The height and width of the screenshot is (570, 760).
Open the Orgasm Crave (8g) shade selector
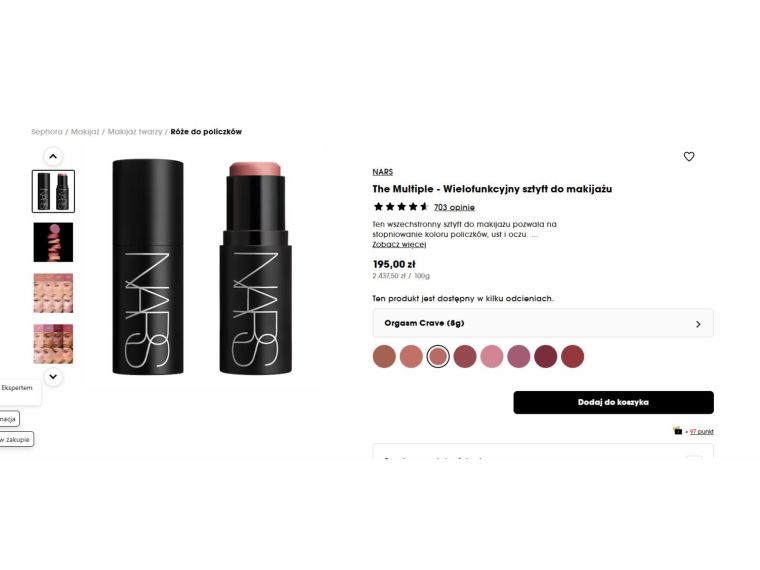click(543, 323)
